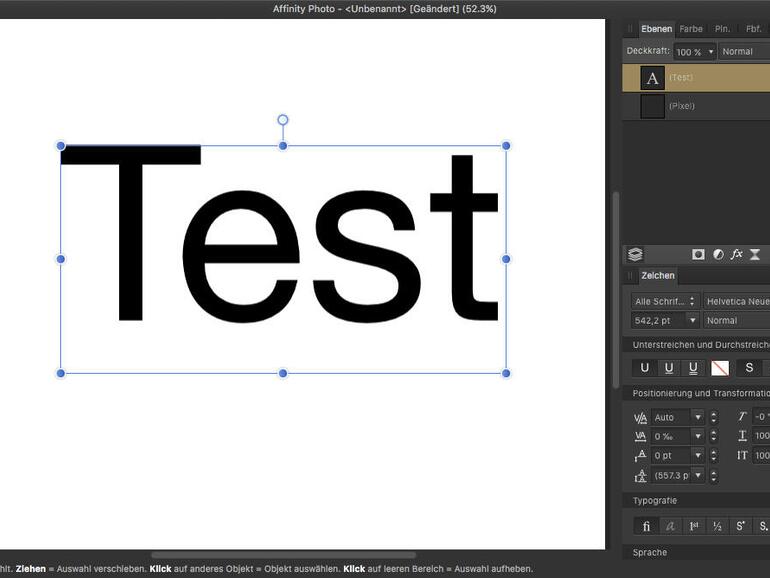Open the Alle Schrif... font filter dropdown
The width and height of the screenshot is (770, 578).
tap(665, 301)
